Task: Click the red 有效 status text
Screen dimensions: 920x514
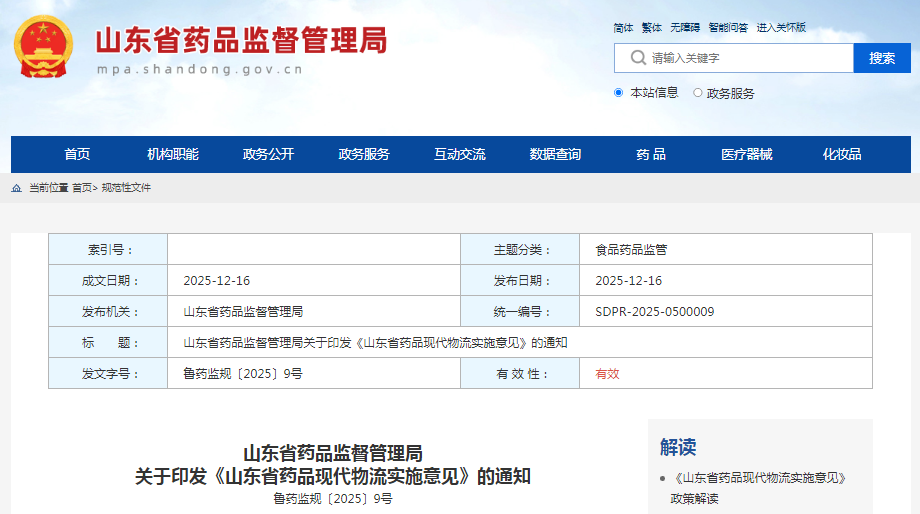Action: point(607,374)
